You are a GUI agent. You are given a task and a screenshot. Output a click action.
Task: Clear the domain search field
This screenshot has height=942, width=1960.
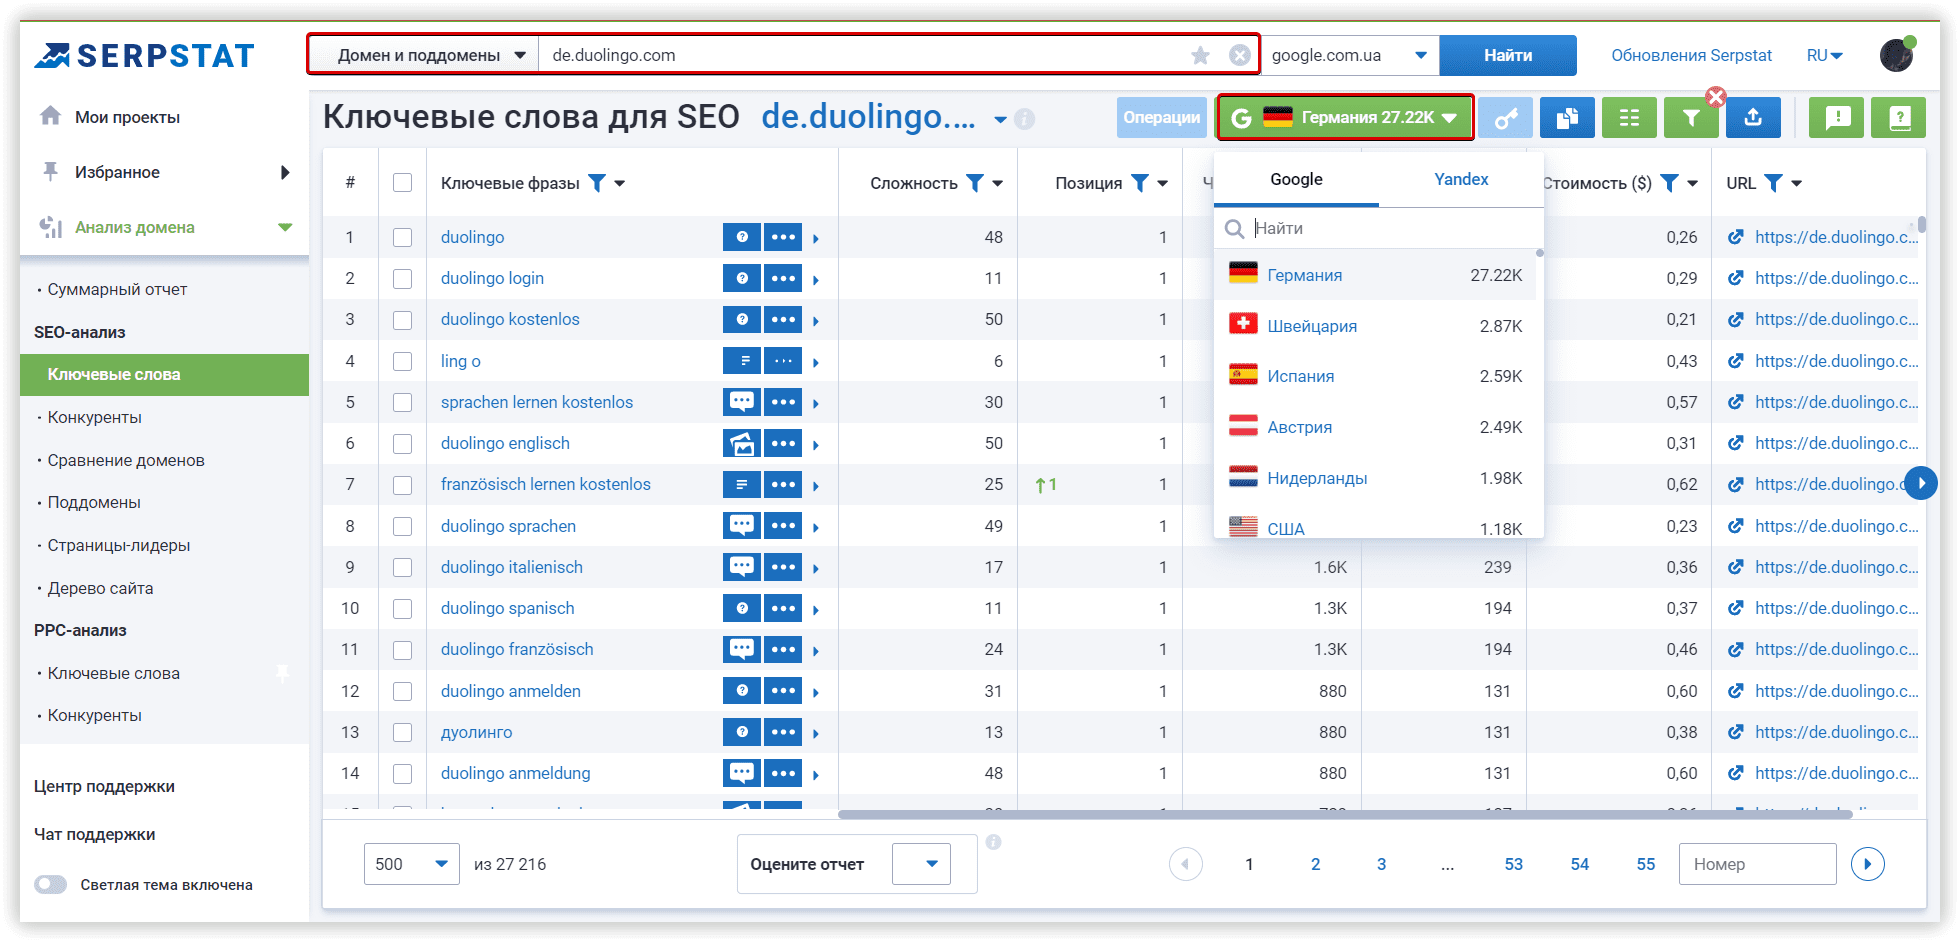coord(1239,55)
